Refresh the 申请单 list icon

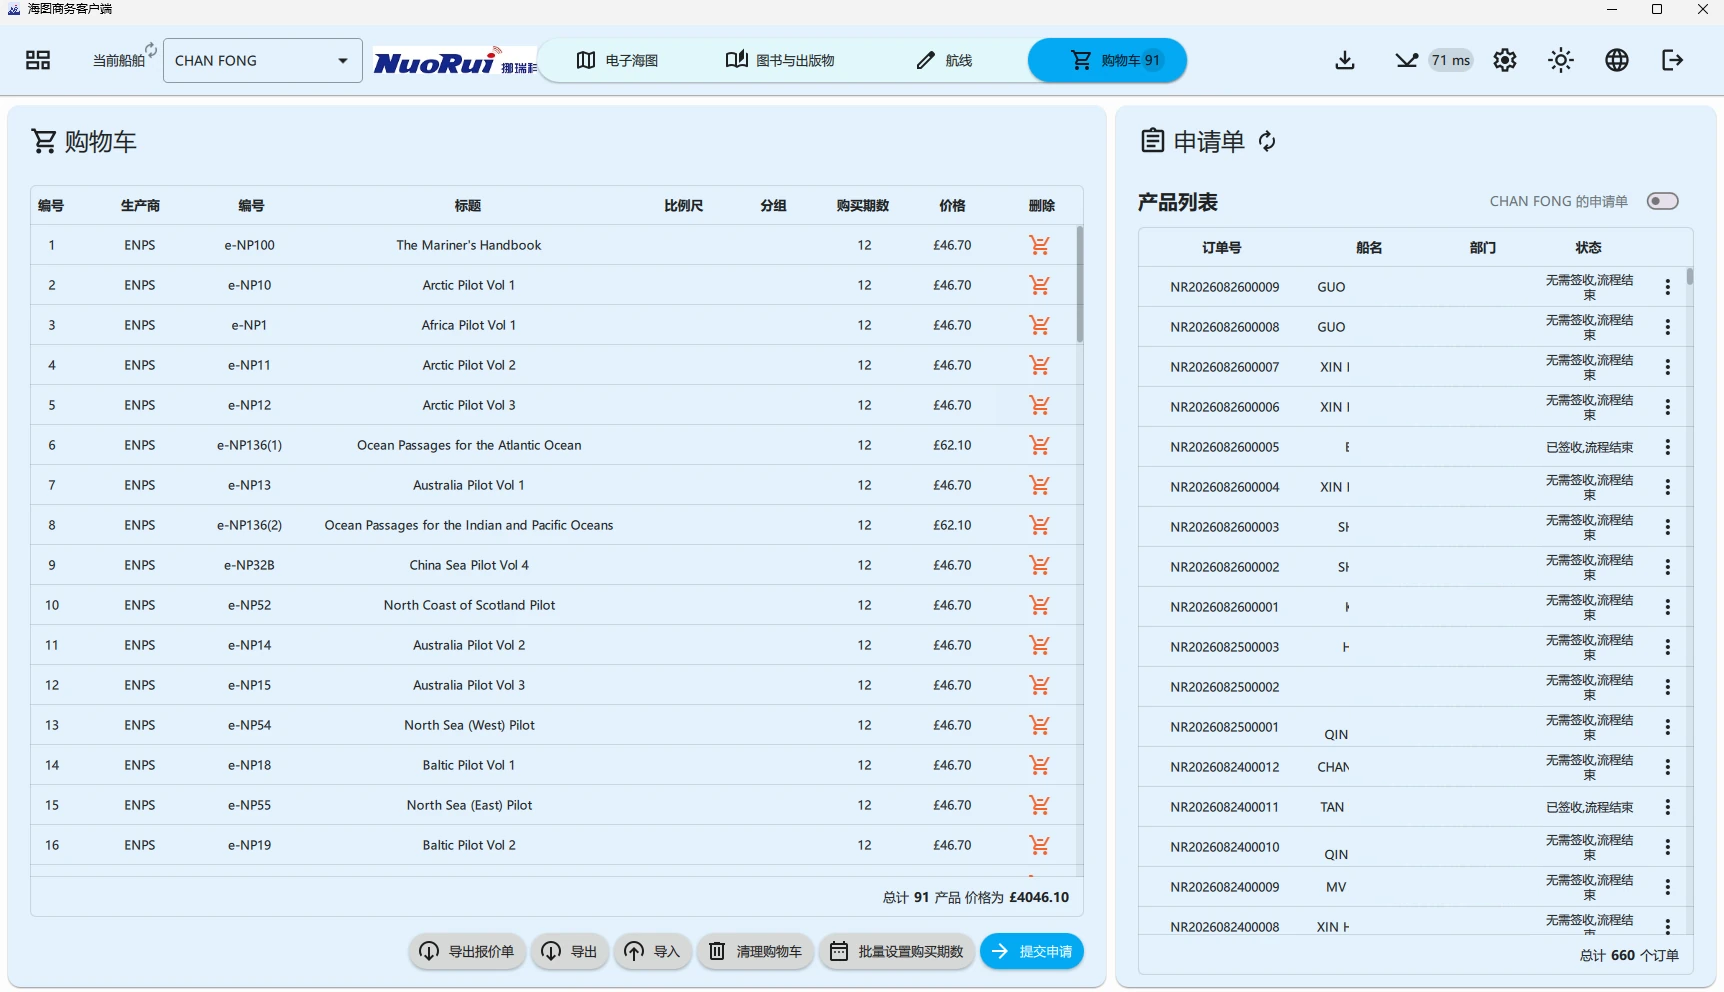[x=1267, y=141]
